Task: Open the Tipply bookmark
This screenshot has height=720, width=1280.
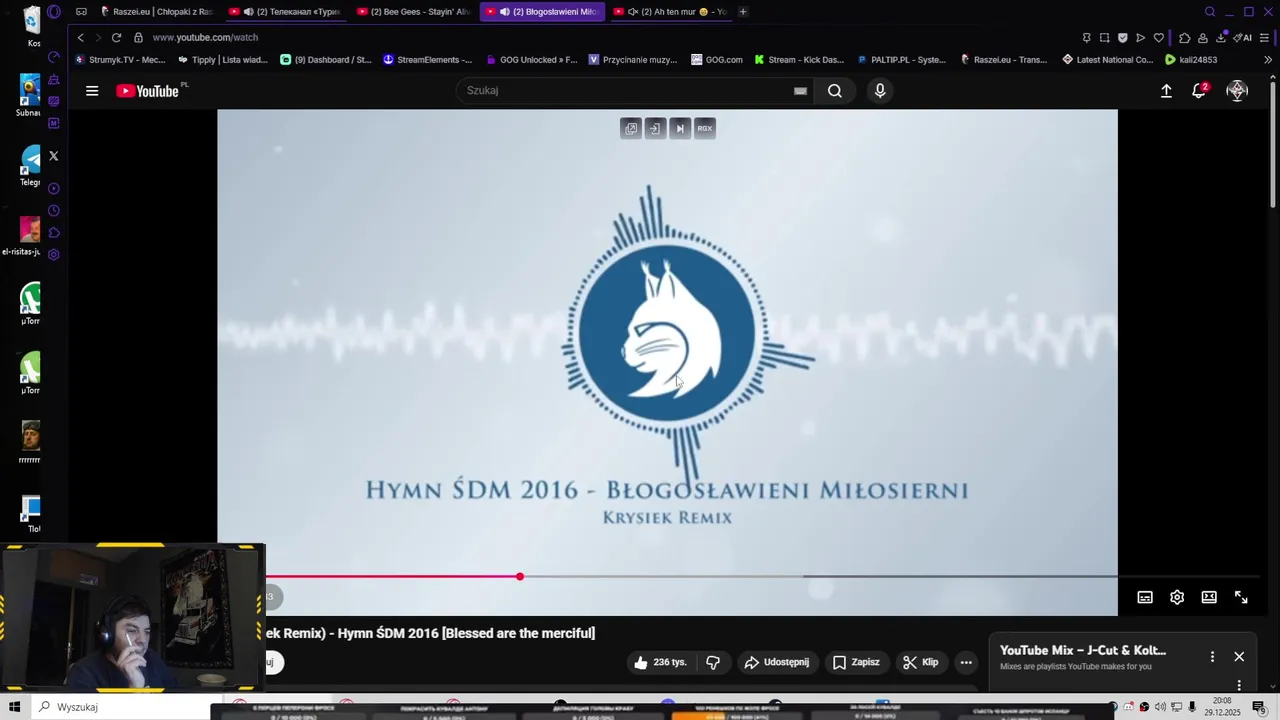Action: pos(223,60)
